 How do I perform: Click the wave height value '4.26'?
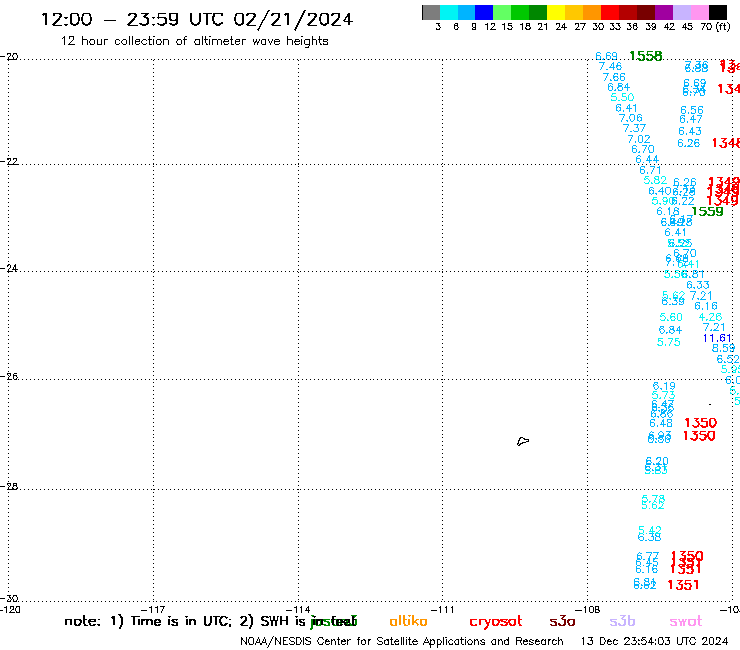coord(710,317)
